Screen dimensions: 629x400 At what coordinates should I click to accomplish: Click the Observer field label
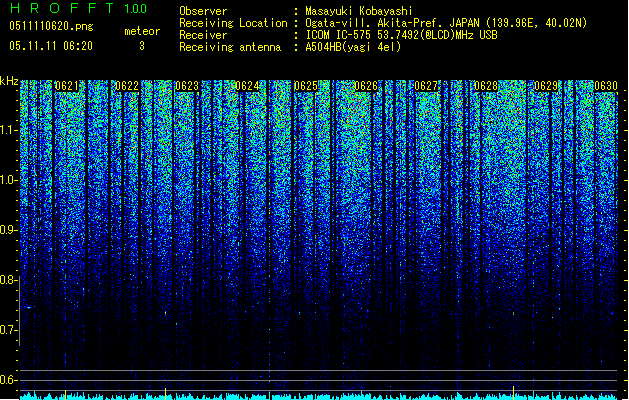pos(203,11)
